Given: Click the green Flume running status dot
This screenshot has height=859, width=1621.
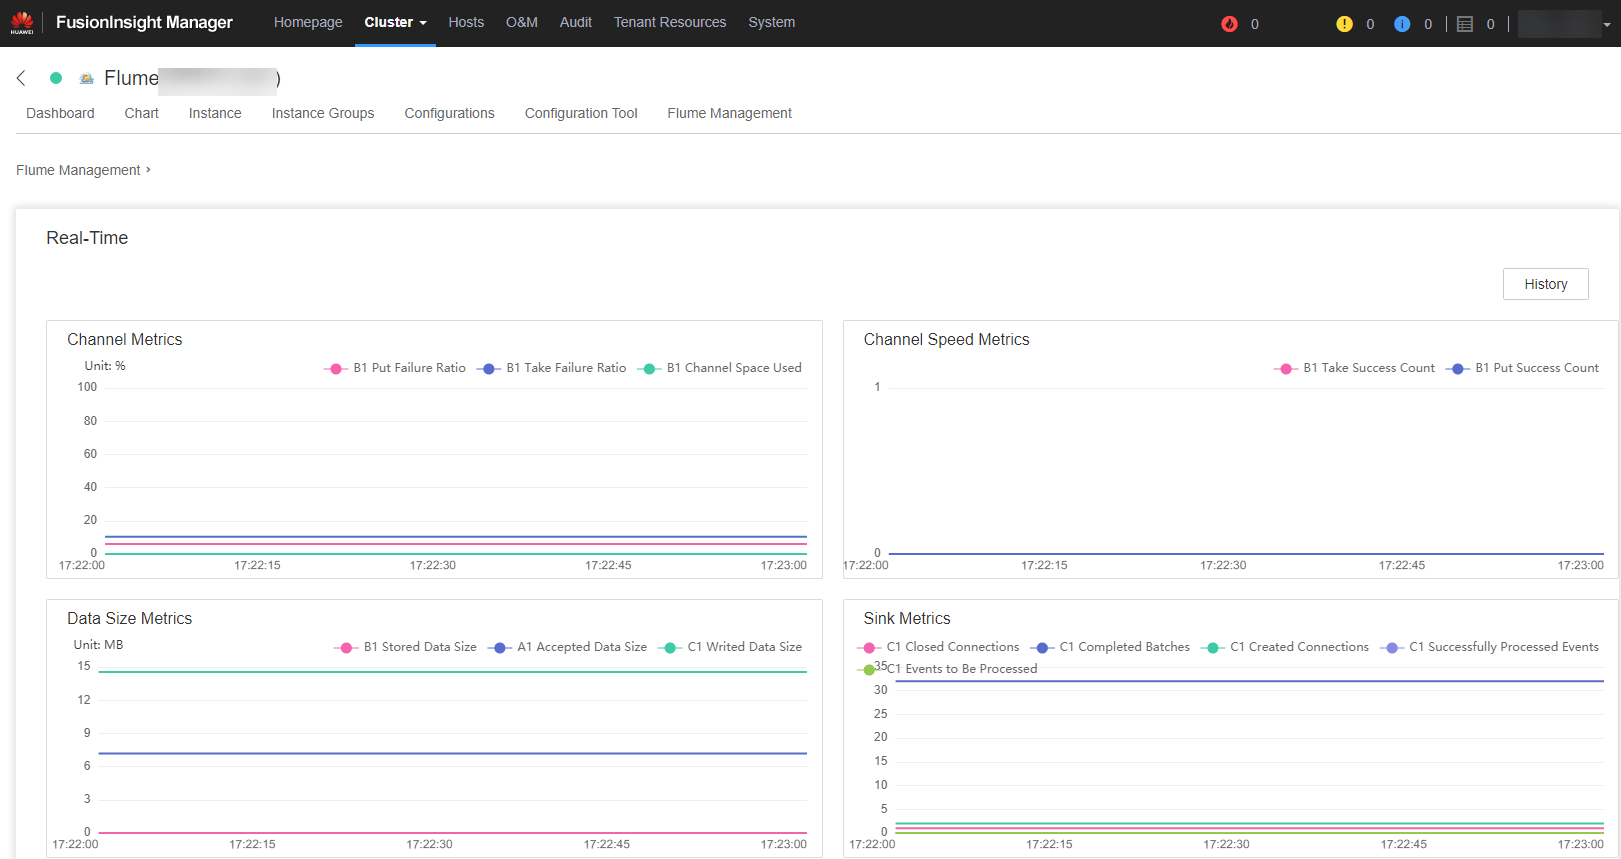Looking at the screenshot, I should [56, 78].
